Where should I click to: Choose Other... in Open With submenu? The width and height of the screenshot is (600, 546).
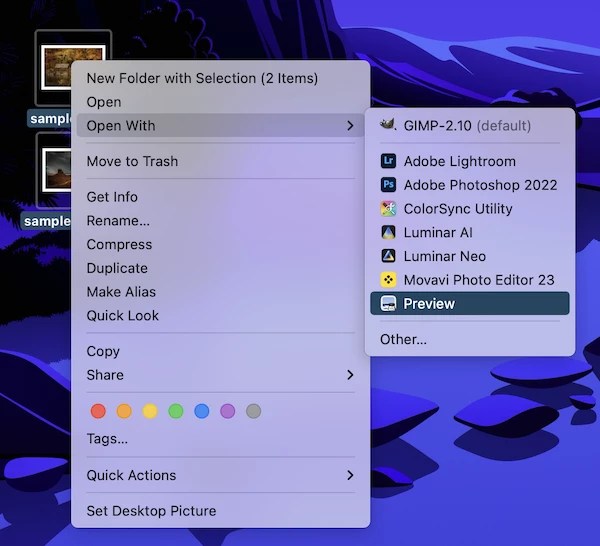(470, 339)
